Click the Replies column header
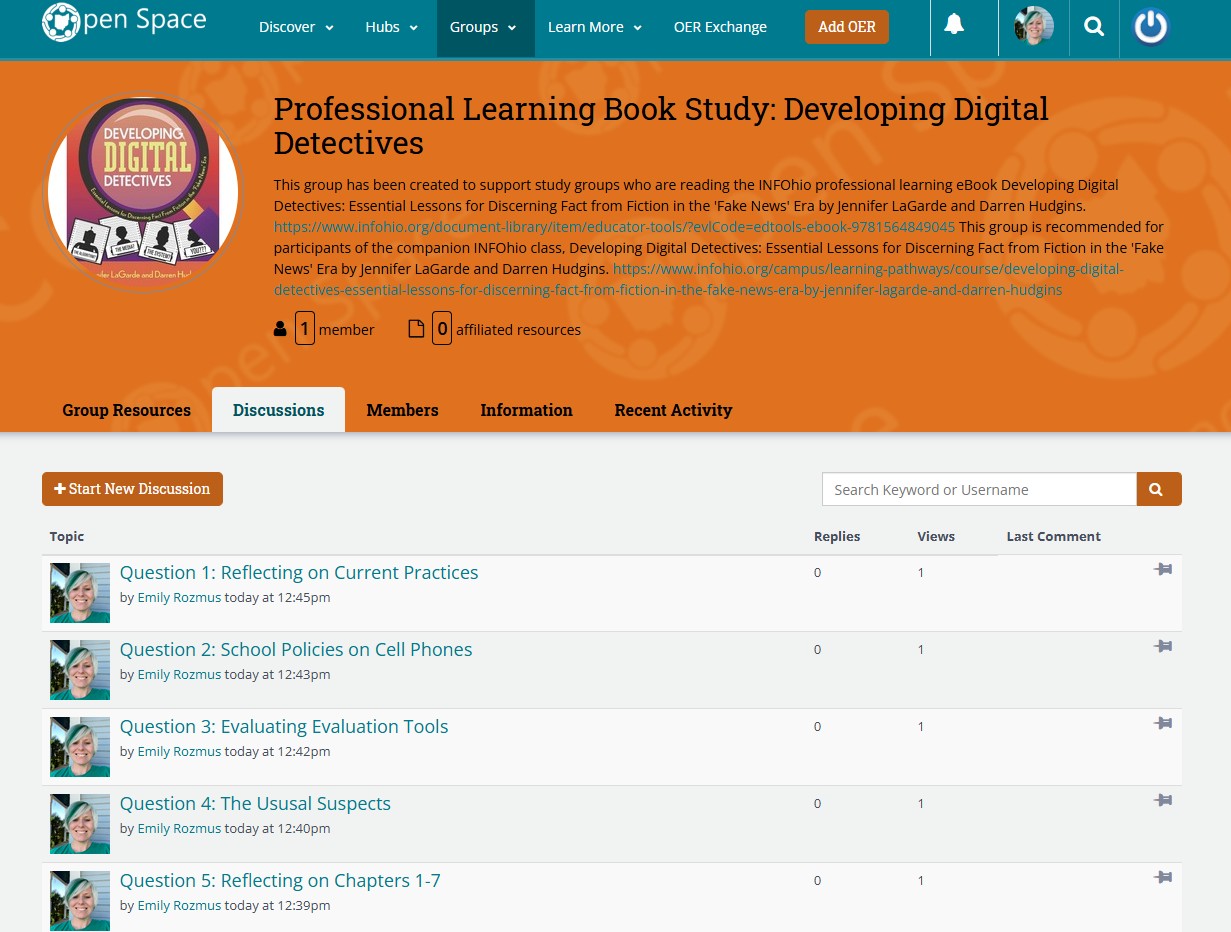1231x932 pixels. [x=837, y=537]
